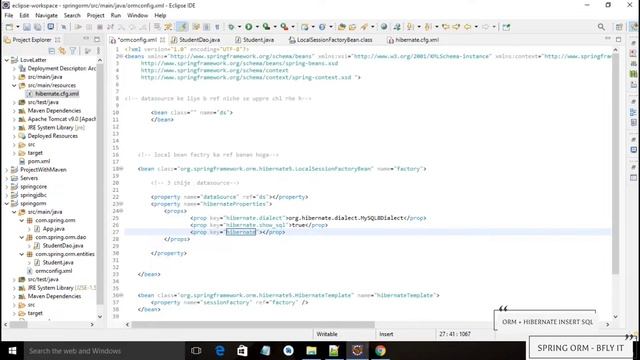
Task: Click the Debug bug icon
Action: (x=231, y=27)
